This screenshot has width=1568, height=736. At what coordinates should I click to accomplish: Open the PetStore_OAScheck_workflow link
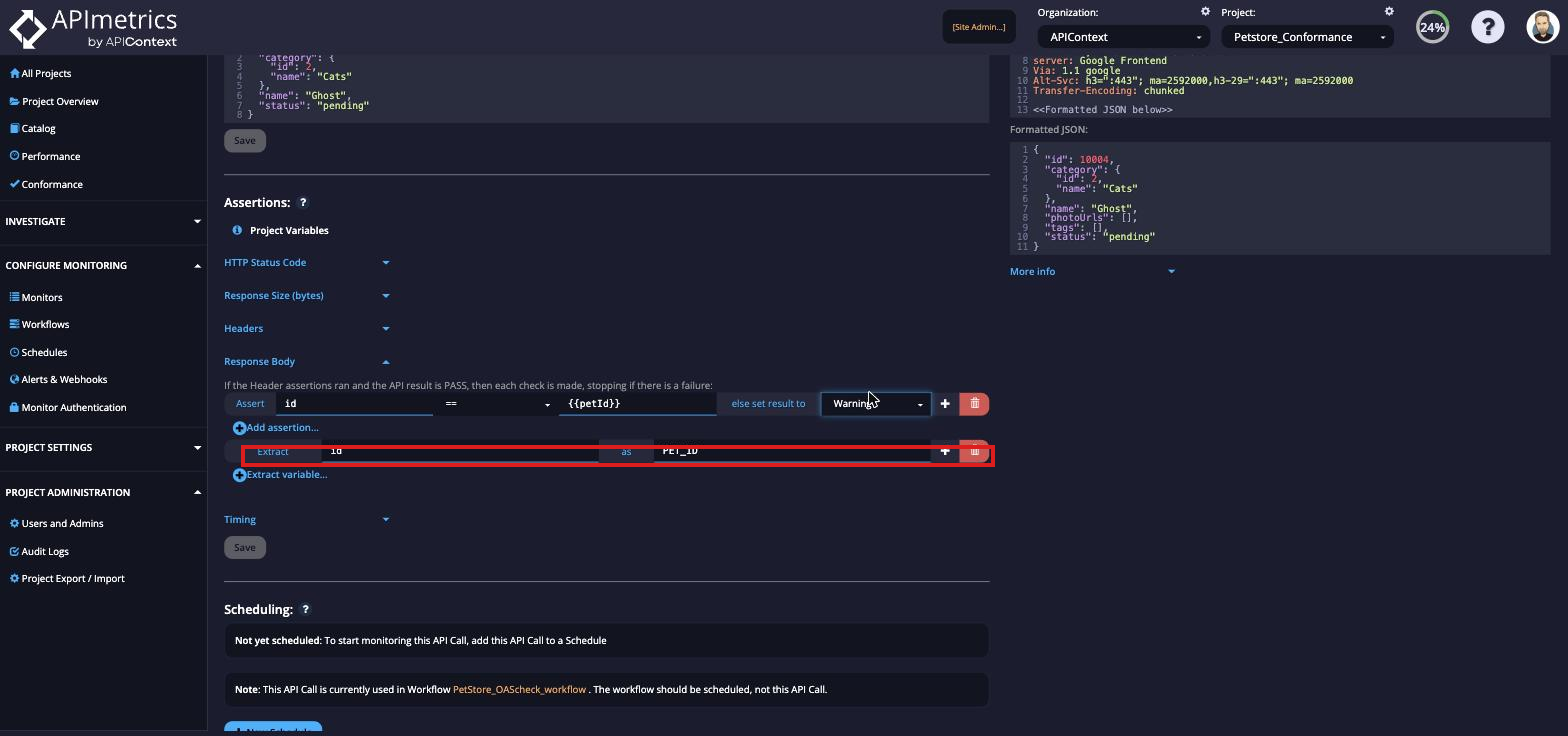point(520,690)
